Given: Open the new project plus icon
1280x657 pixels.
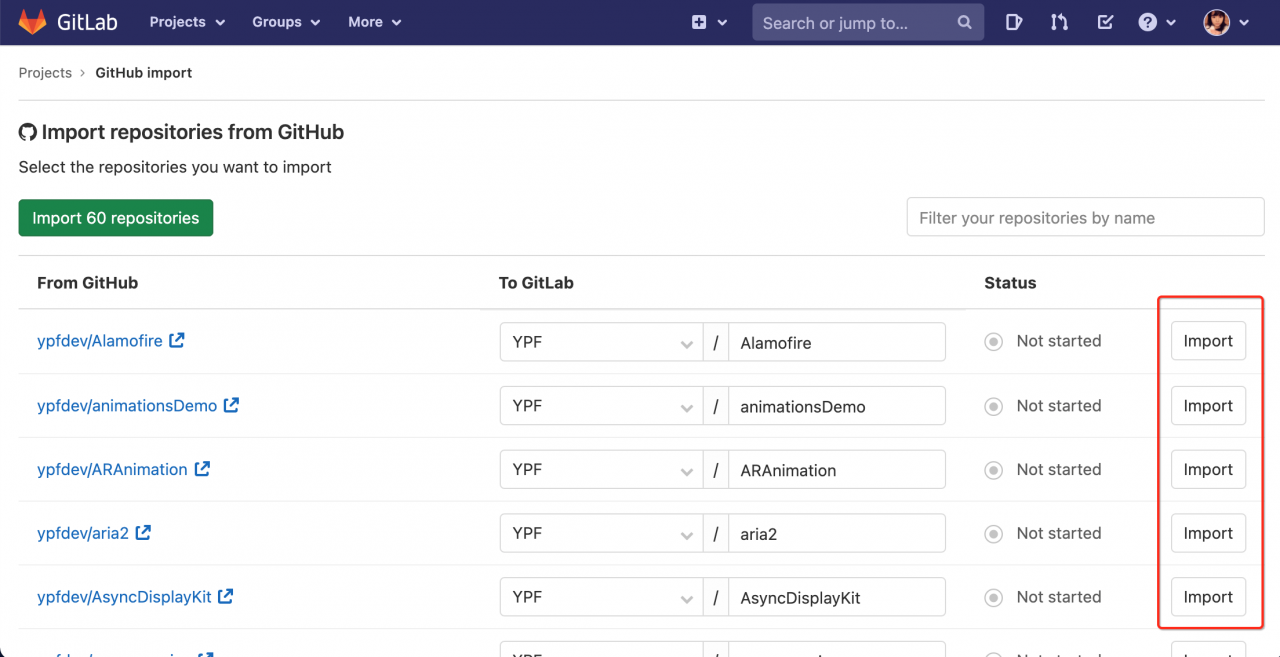Looking at the screenshot, I should coord(703,21).
